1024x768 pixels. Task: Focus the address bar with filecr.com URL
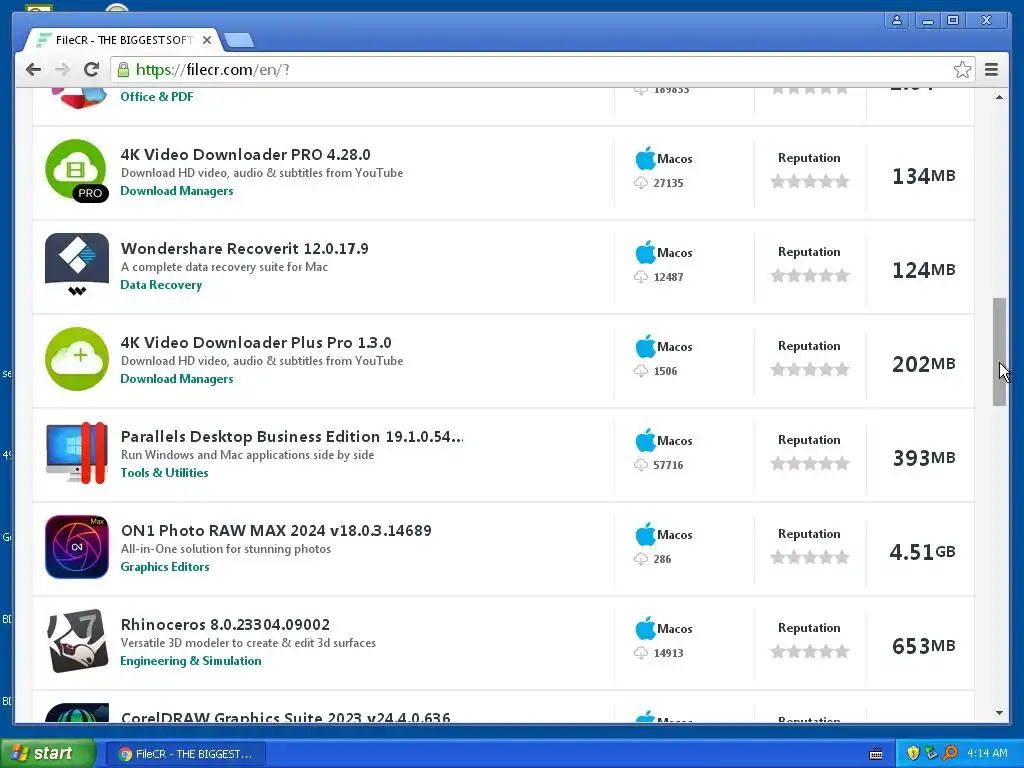pos(542,70)
